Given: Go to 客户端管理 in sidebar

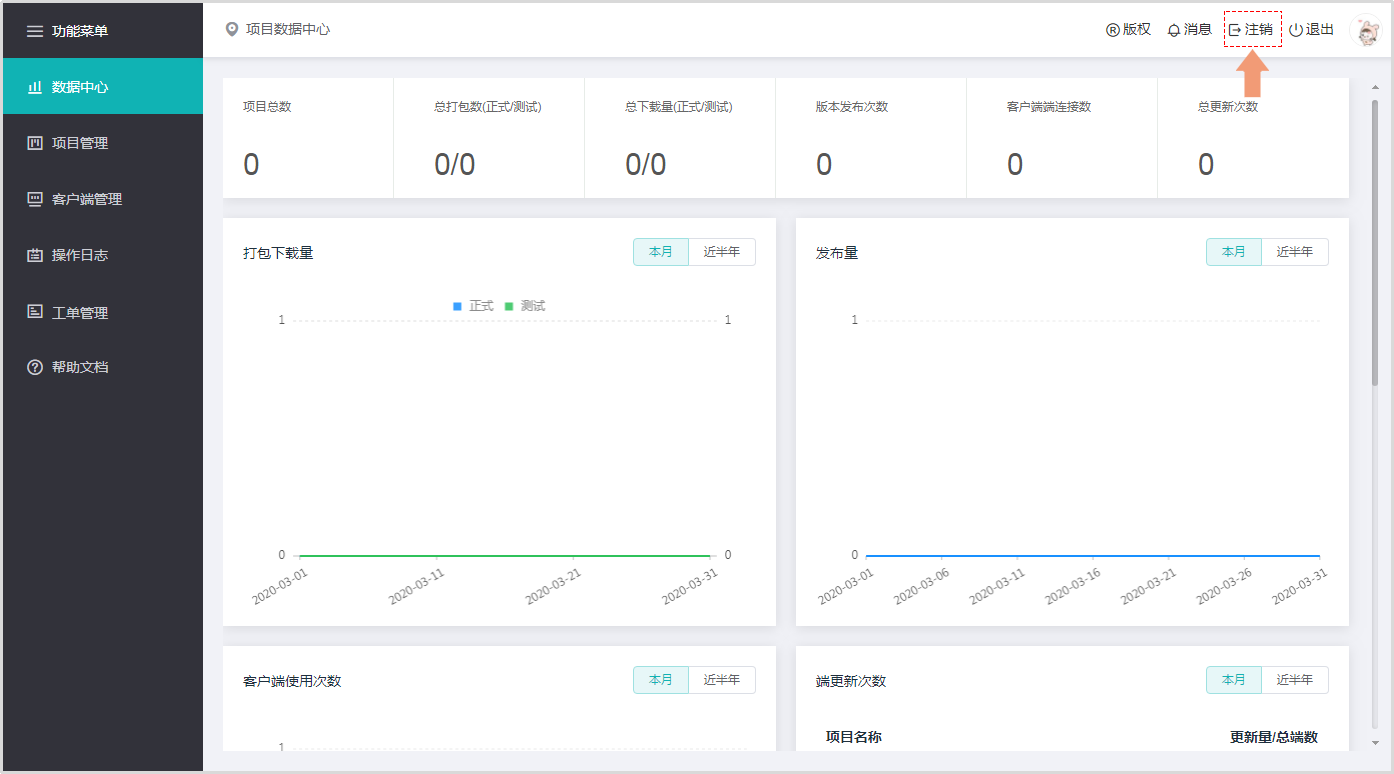Looking at the screenshot, I should (87, 199).
